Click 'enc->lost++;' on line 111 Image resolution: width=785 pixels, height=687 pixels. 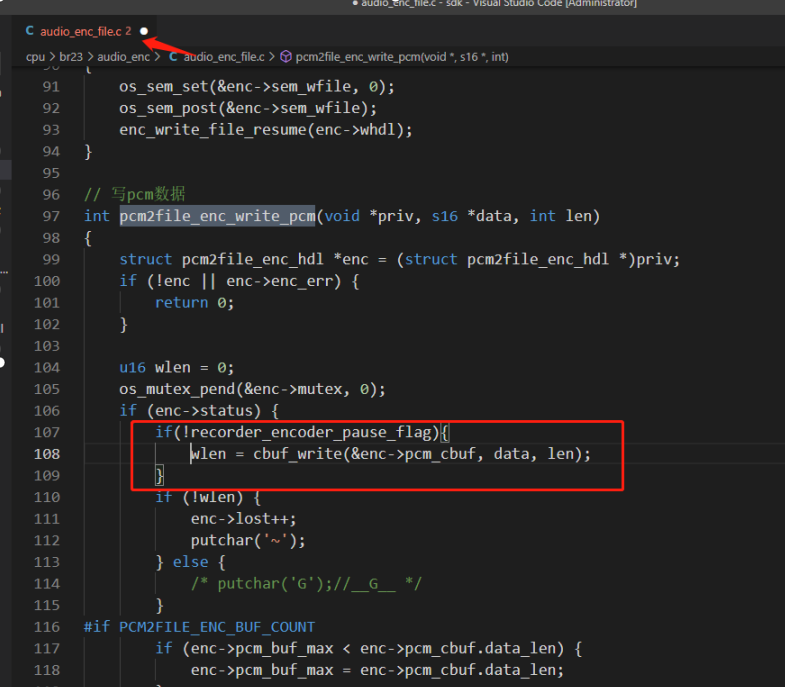point(243,519)
